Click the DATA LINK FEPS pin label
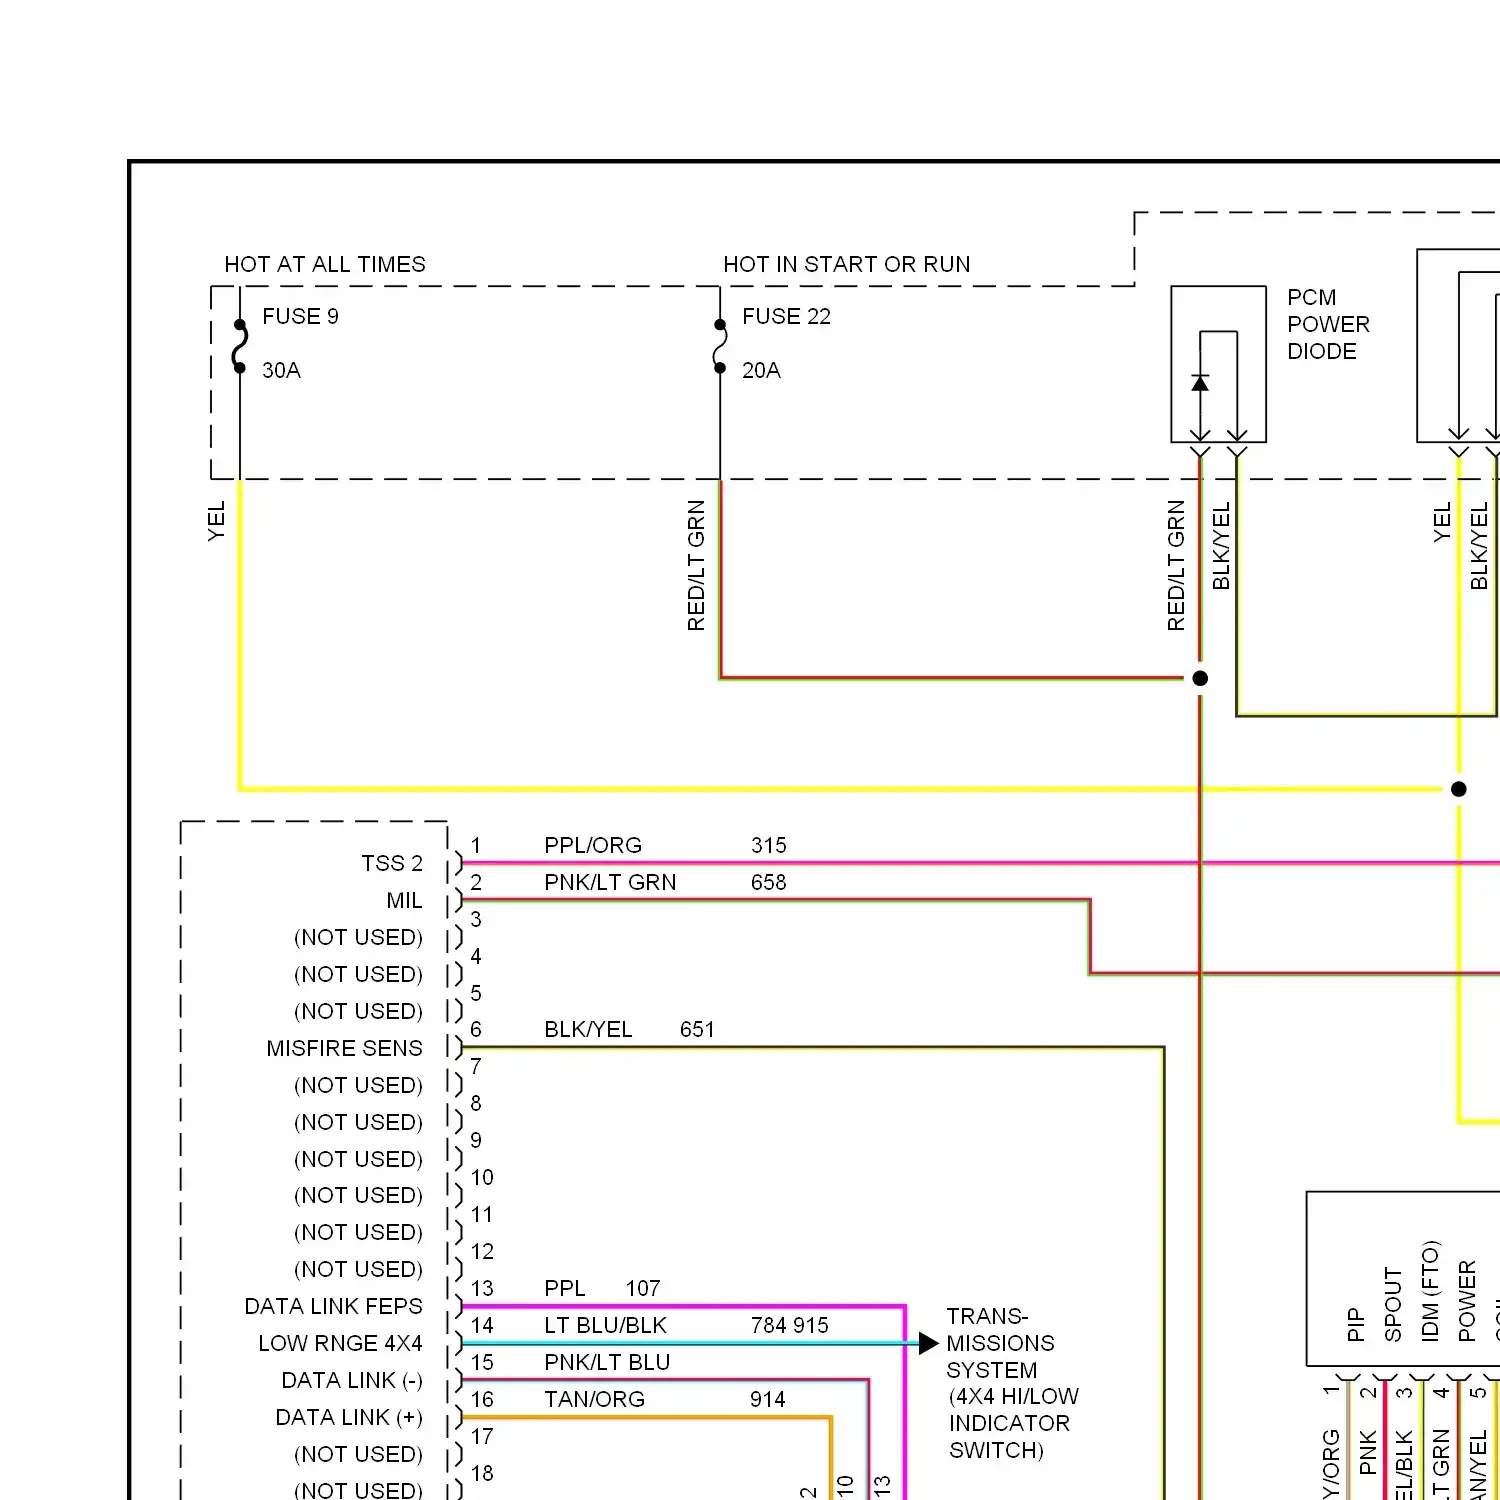Screen dimensions: 1500x1500 [333, 1306]
